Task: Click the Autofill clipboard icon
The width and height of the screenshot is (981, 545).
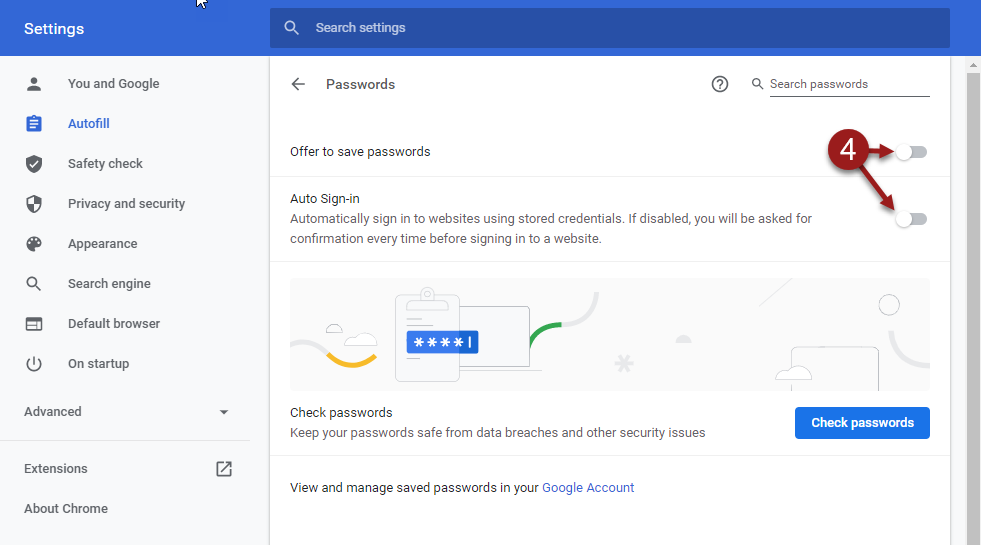Action: coord(34,124)
